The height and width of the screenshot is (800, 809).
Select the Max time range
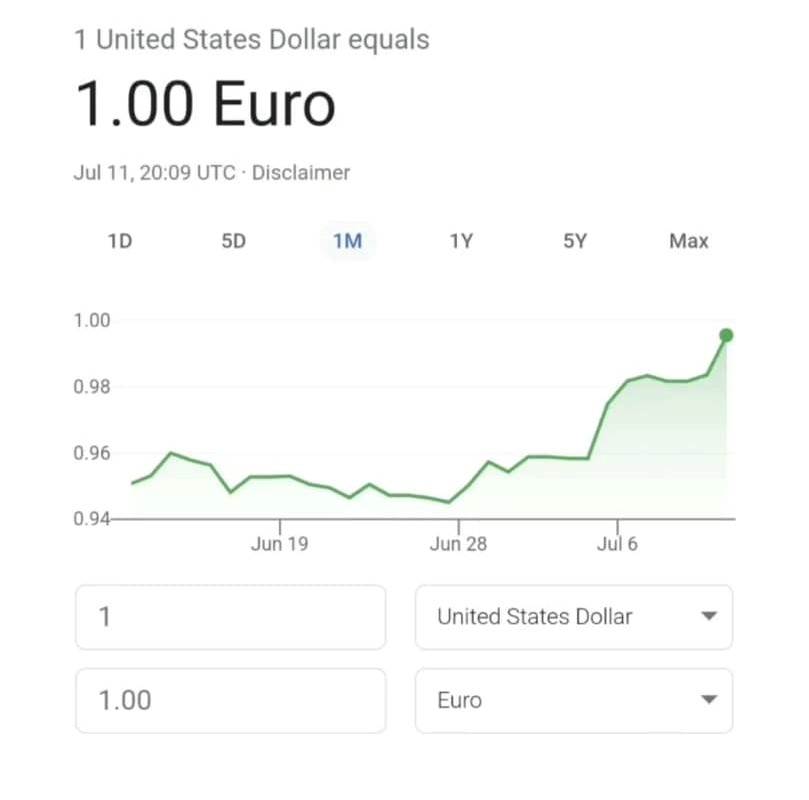click(688, 241)
